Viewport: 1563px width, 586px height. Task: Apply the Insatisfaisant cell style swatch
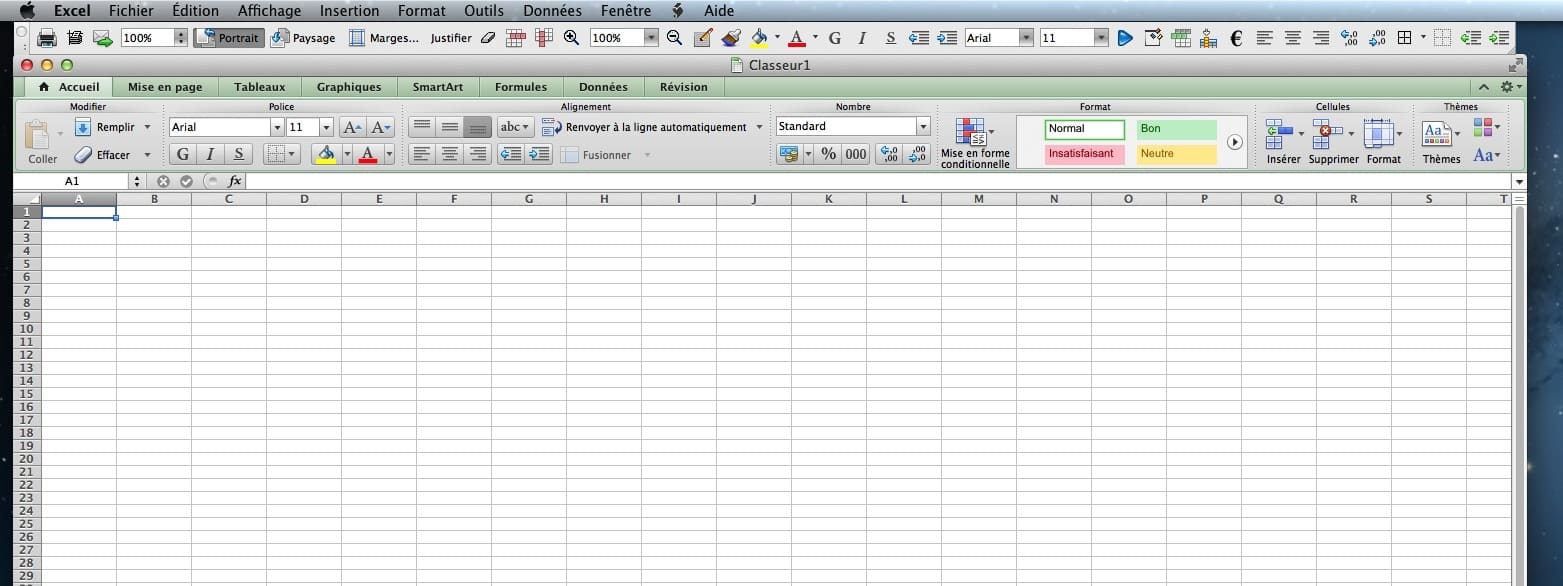(x=1085, y=154)
